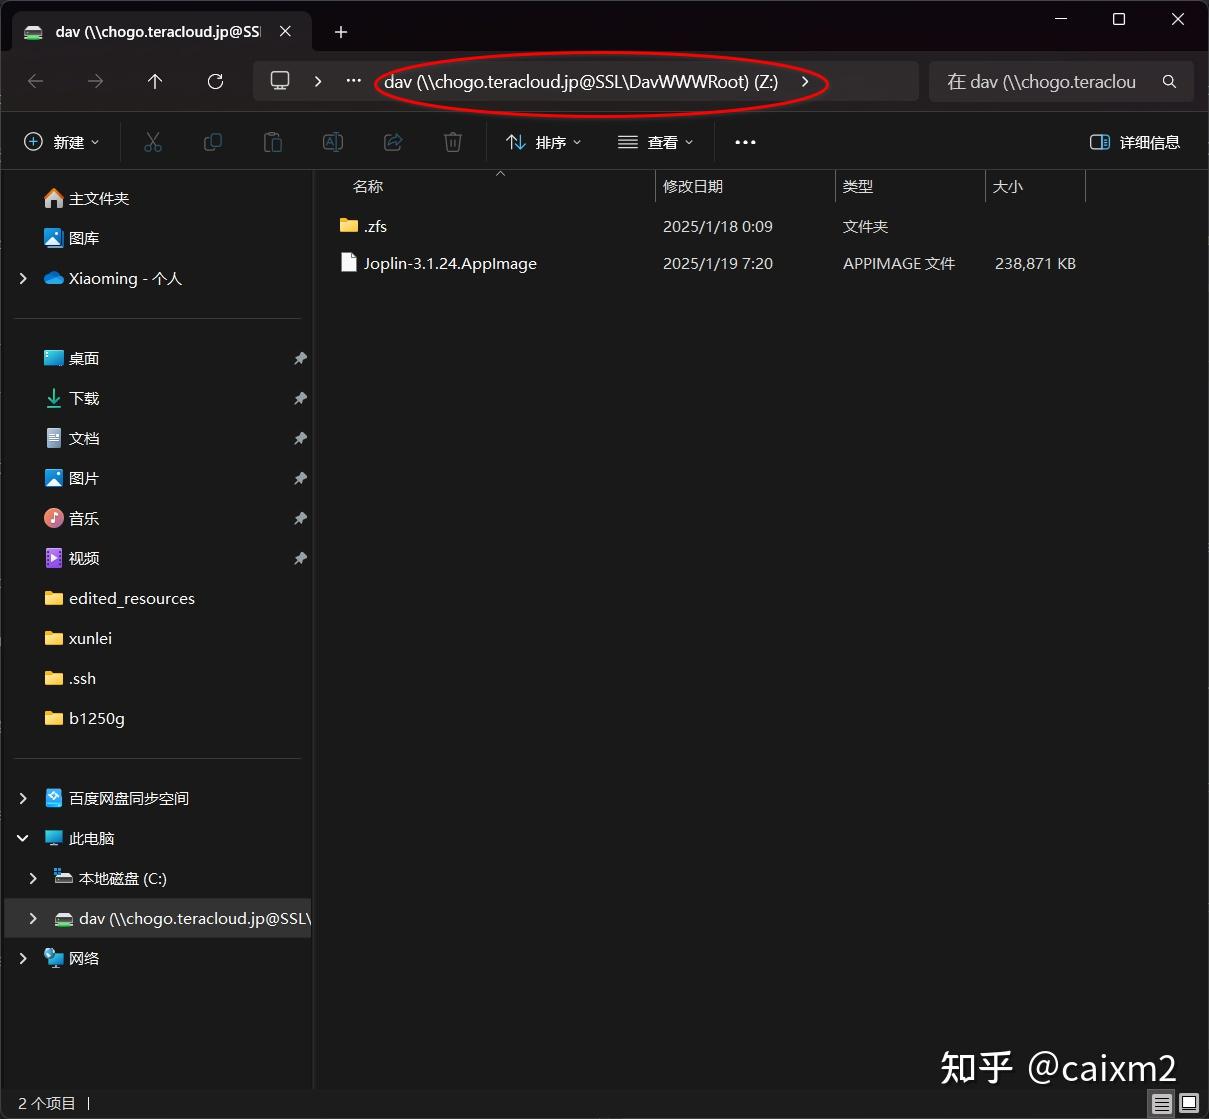
Task: Click the Delete (trash) icon
Action: click(452, 142)
